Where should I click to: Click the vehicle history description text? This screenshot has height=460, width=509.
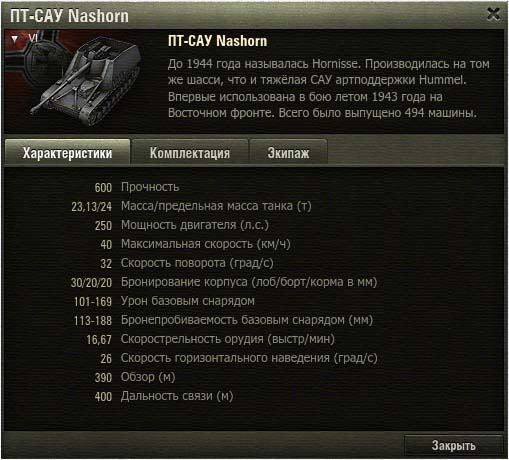[x=328, y=88]
